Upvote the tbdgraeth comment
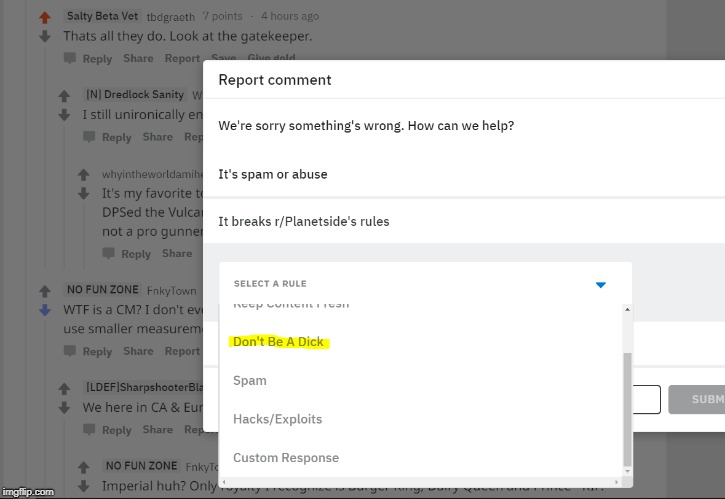 [44, 18]
